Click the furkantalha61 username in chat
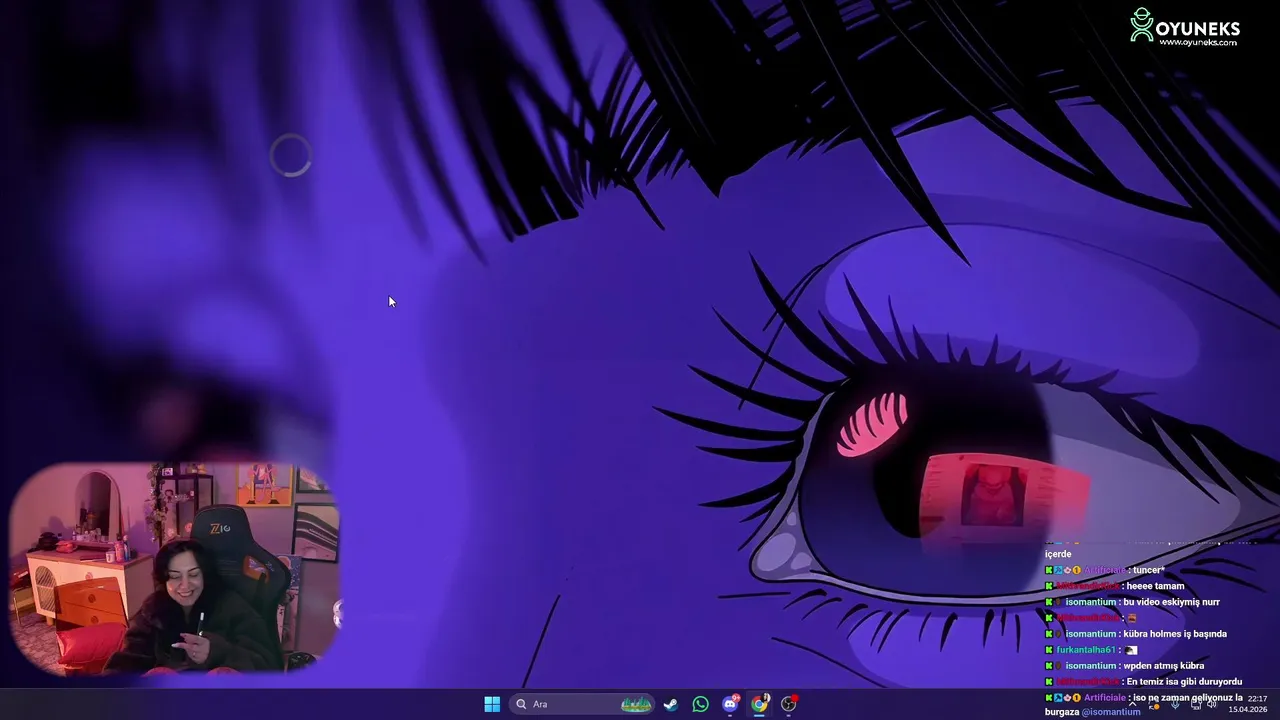The width and height of the screenshot is (1280, 720). 1086,650
